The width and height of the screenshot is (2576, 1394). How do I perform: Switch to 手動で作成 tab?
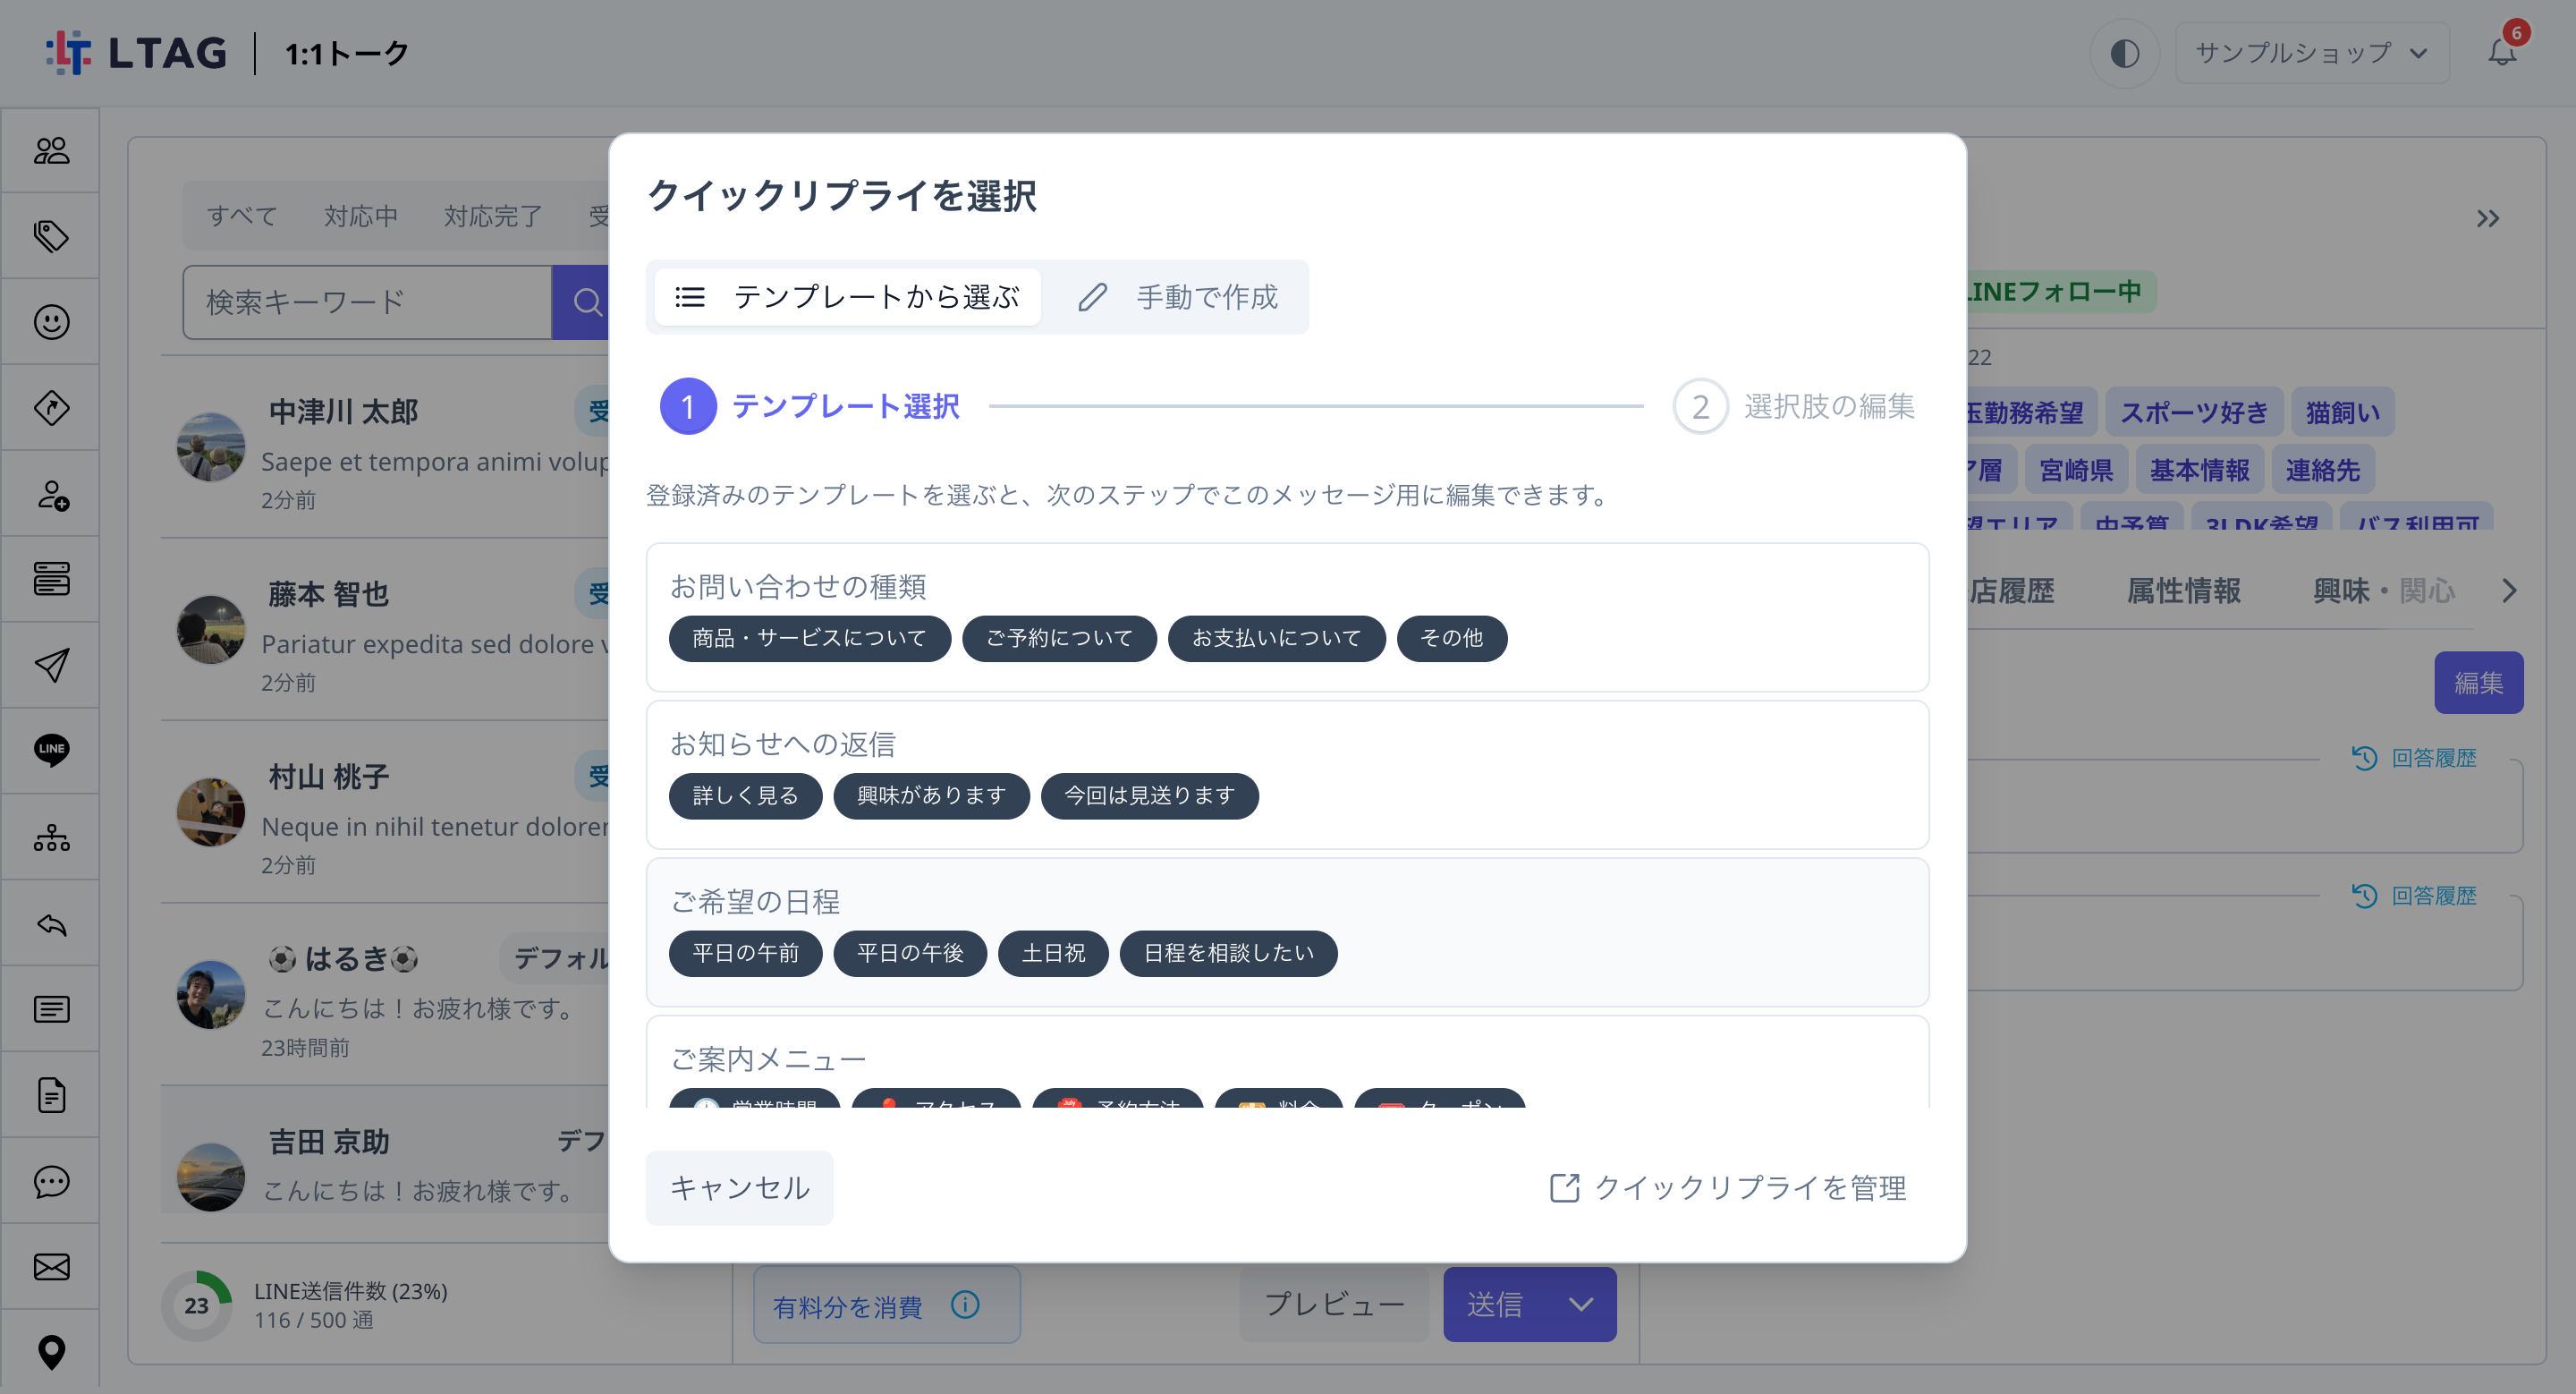coord(1178,297)
